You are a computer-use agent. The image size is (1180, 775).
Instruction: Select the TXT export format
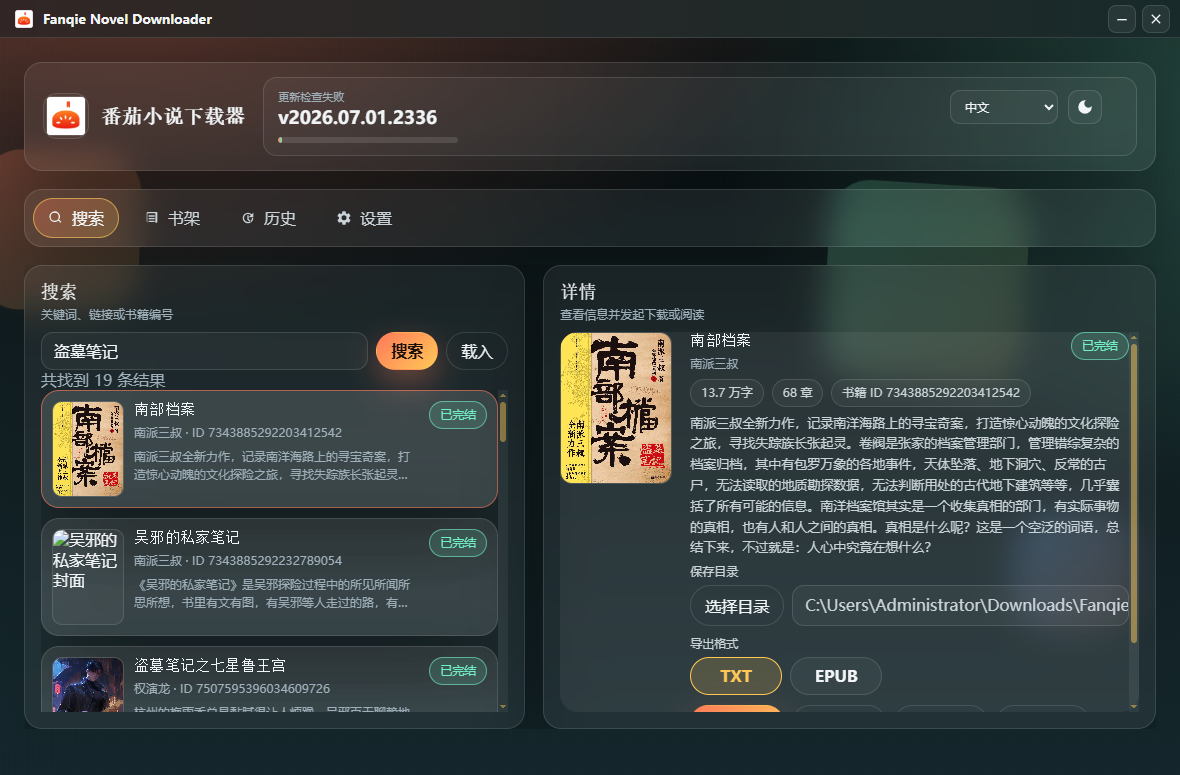tap(735, 676)
